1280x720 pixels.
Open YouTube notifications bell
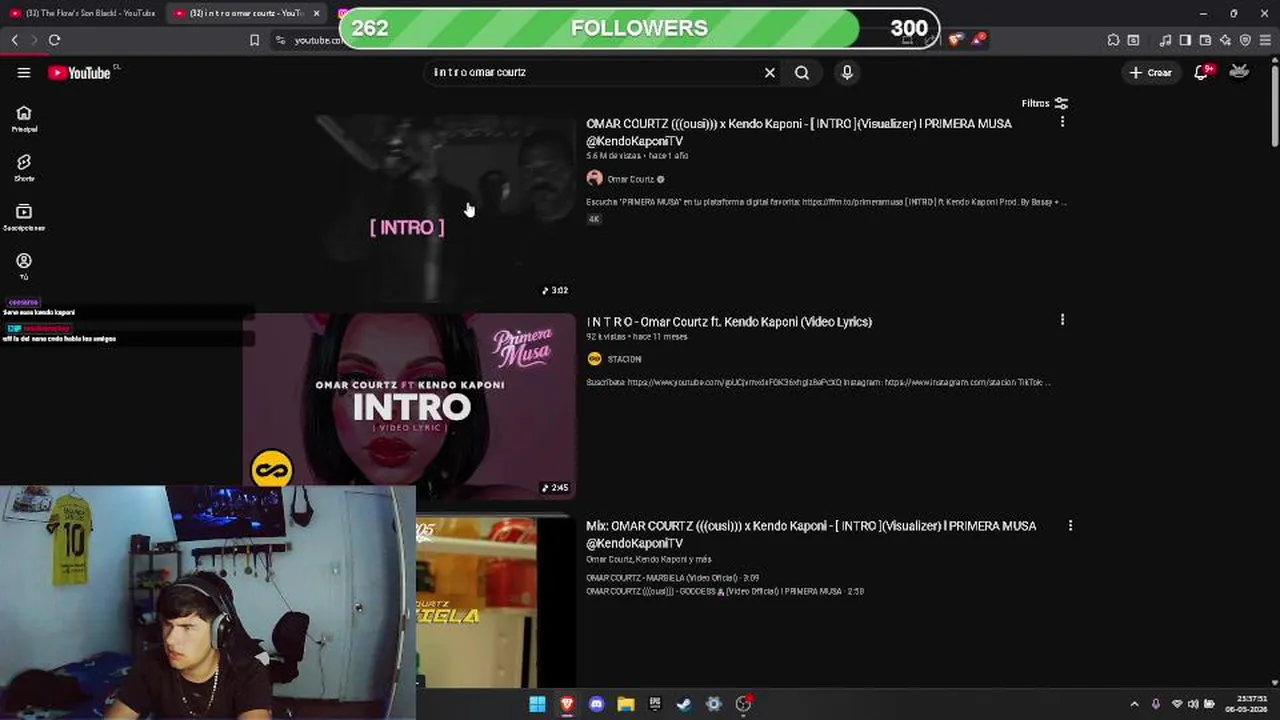[1203, 72]
